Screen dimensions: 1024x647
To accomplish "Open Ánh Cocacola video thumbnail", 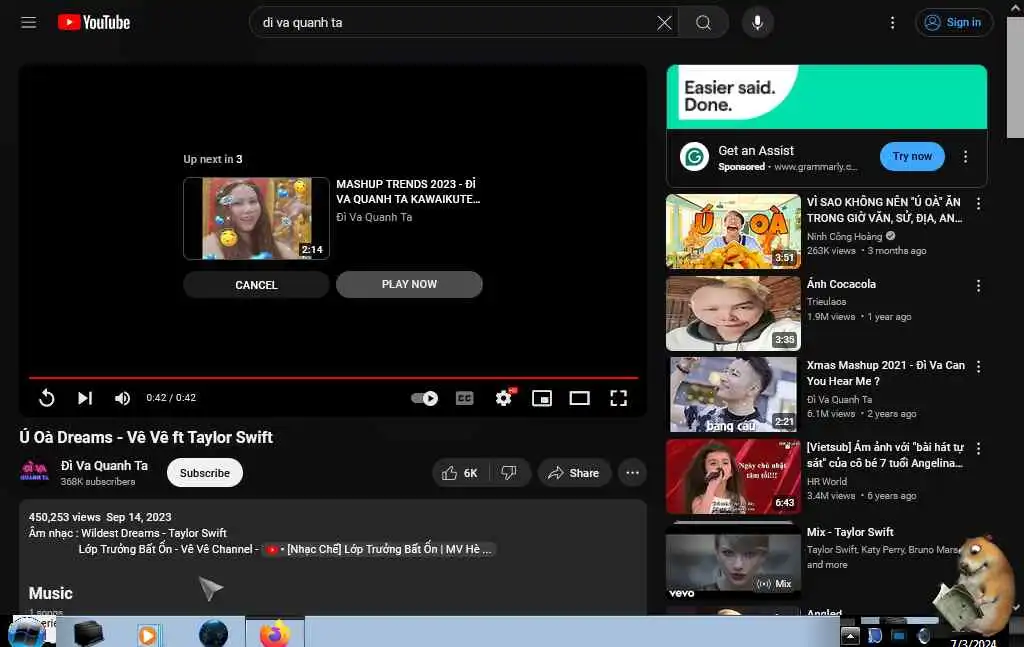I will pyautogui.click(x=733, y=313).
